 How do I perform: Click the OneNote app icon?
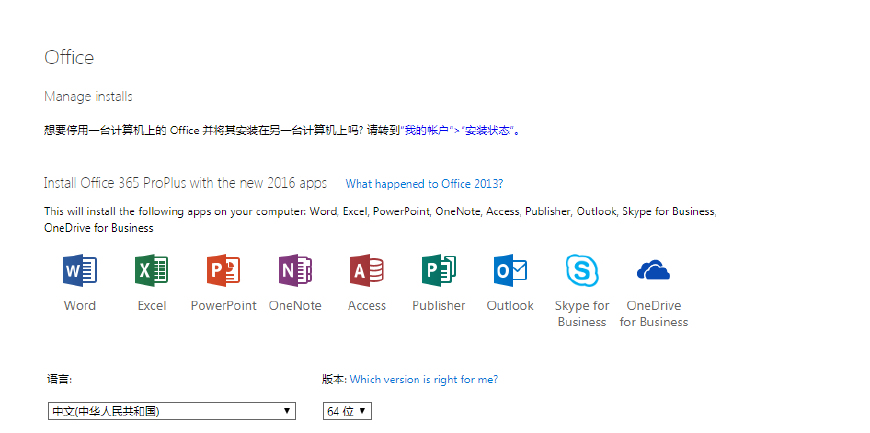[x=295, y=270]
